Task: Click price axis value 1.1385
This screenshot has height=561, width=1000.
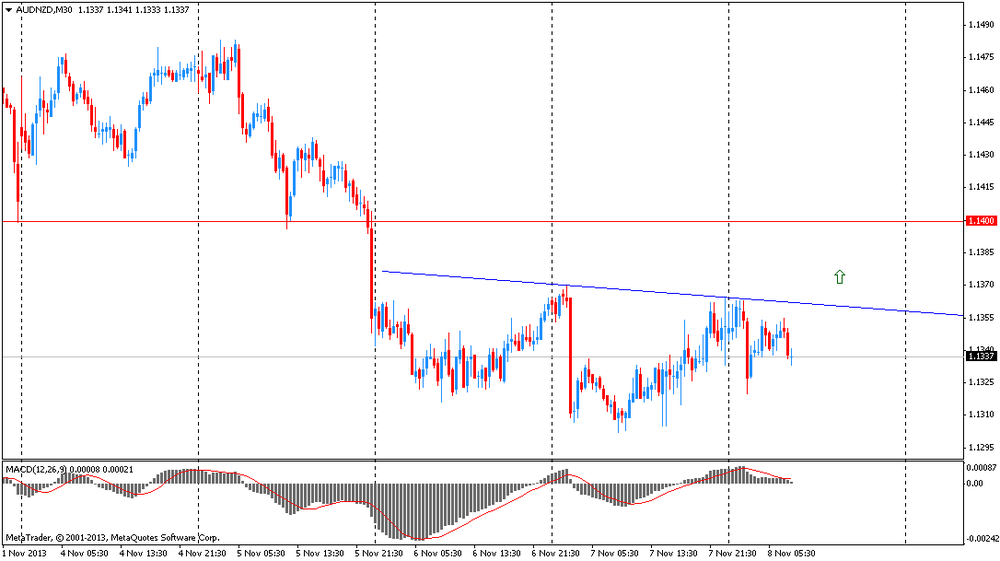Action: 982,252
